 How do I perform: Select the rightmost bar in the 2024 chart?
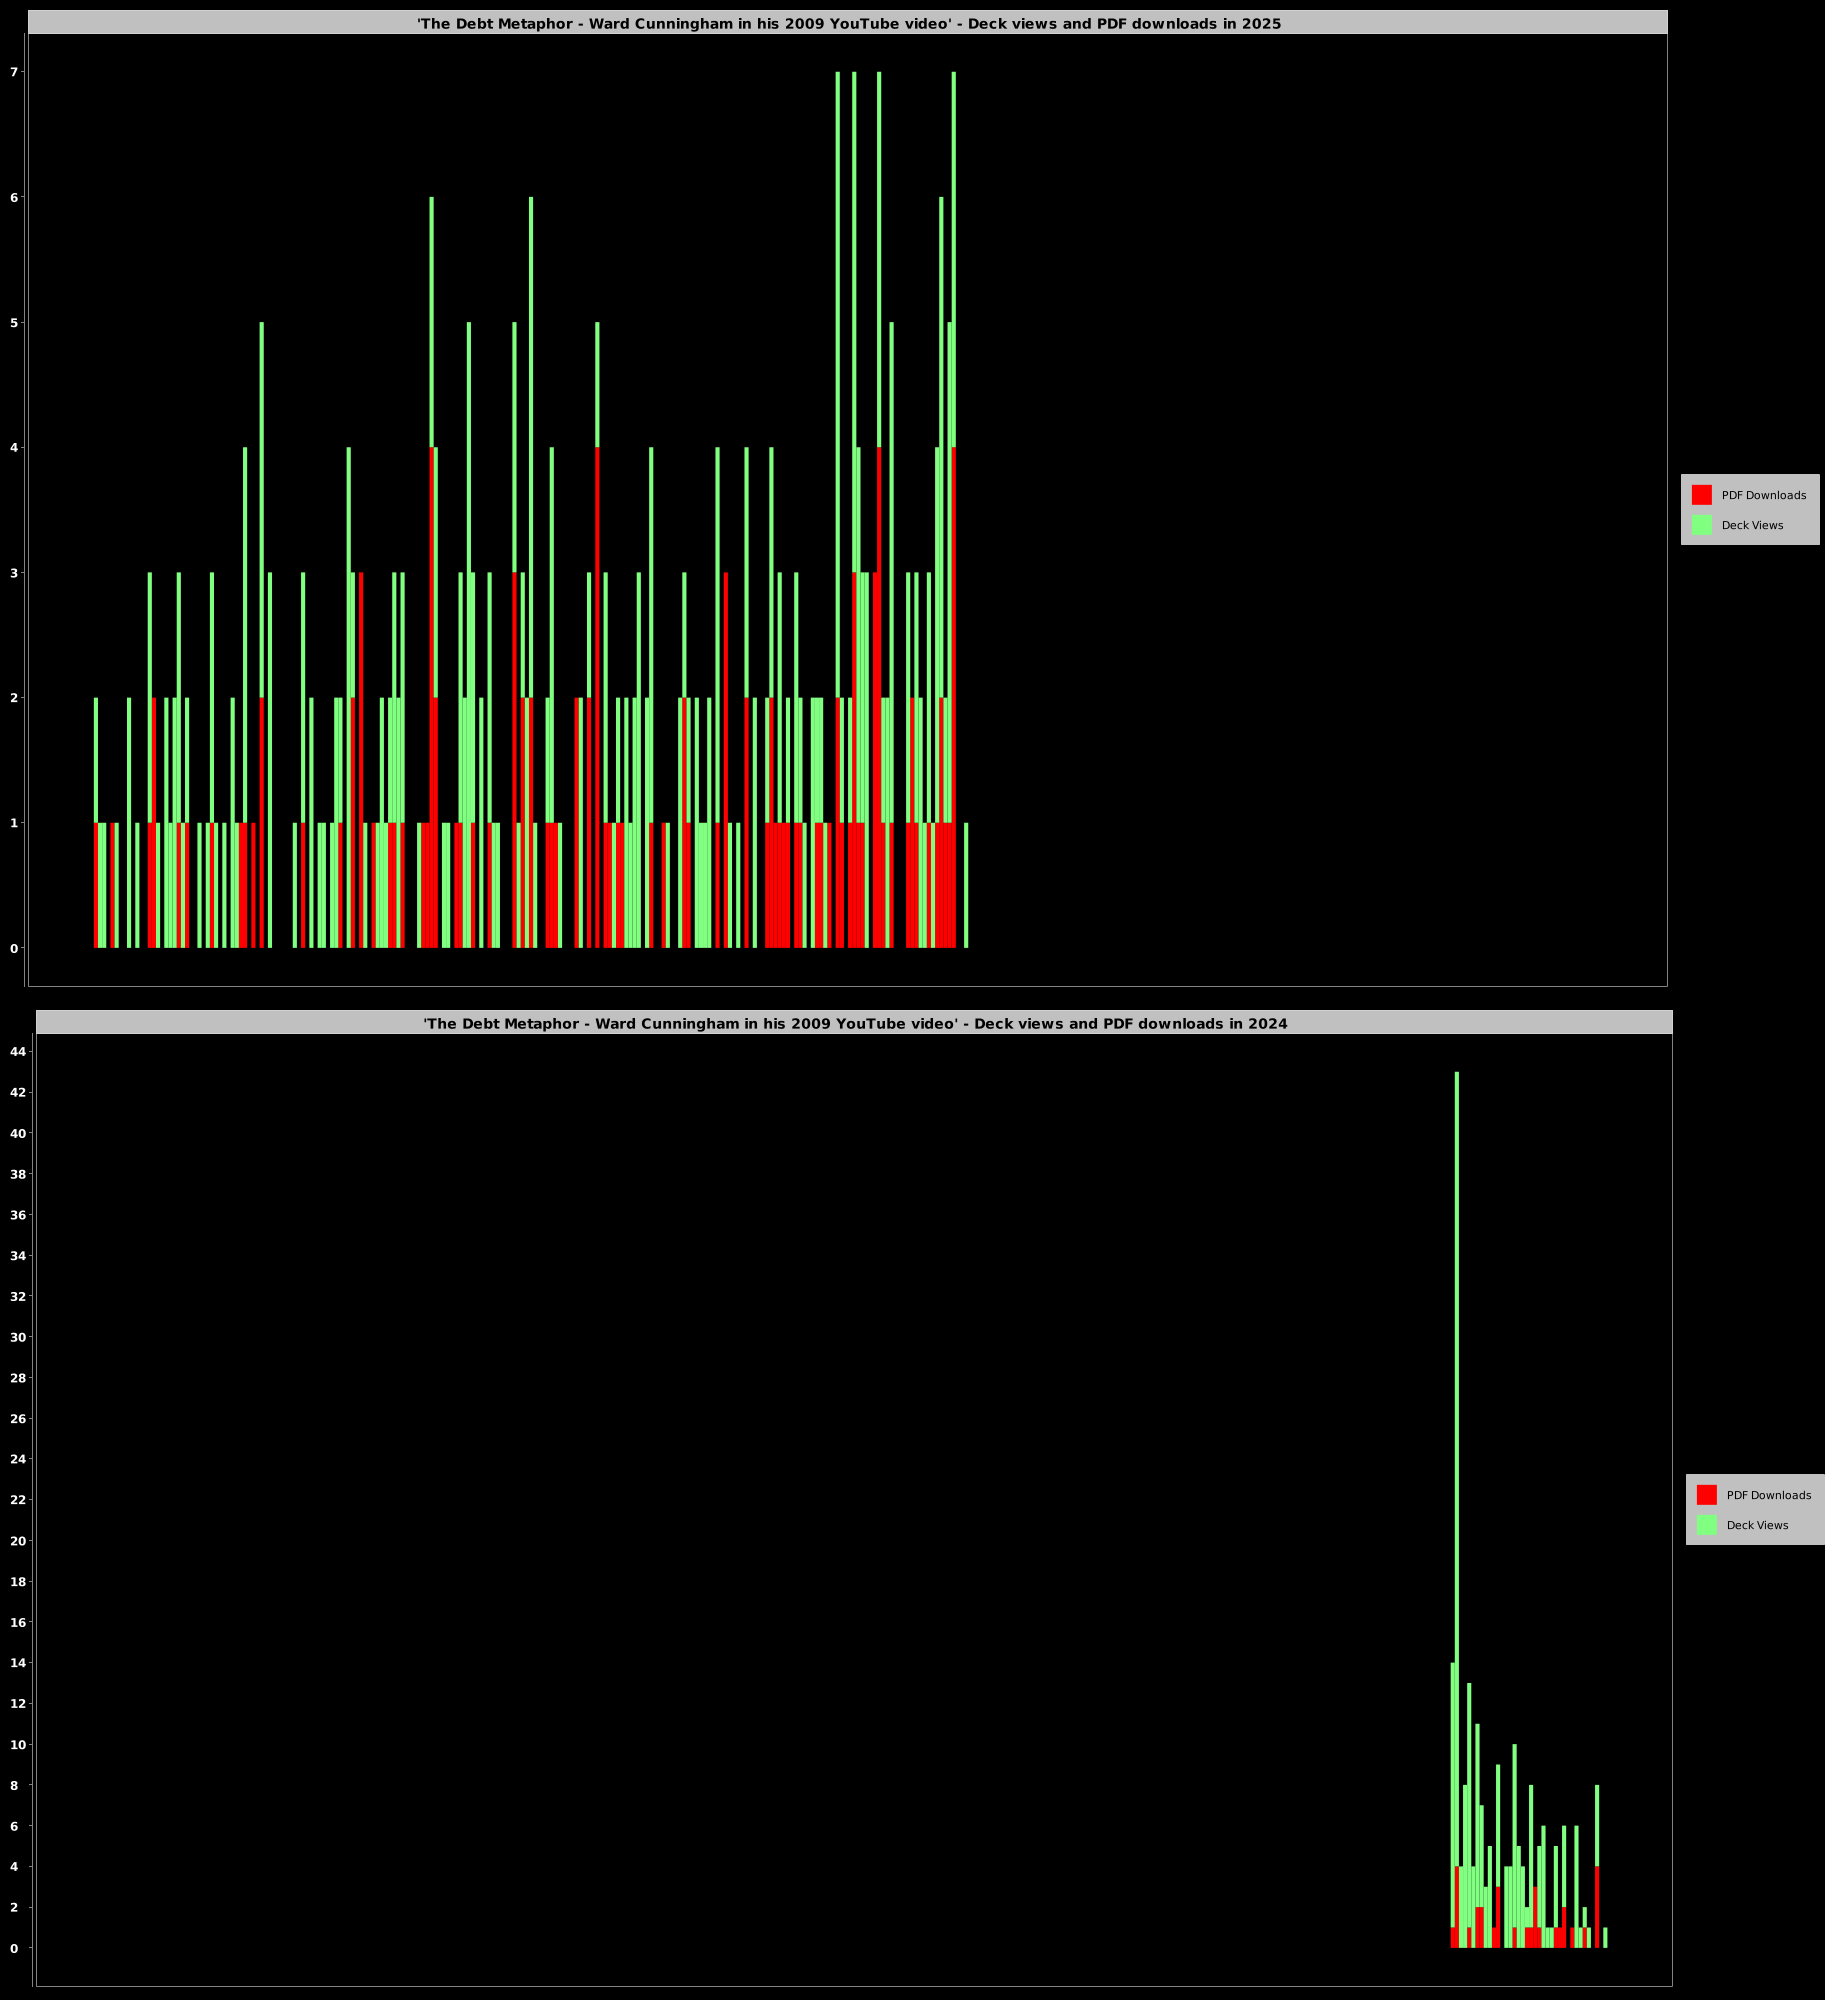(1605, 1937)
